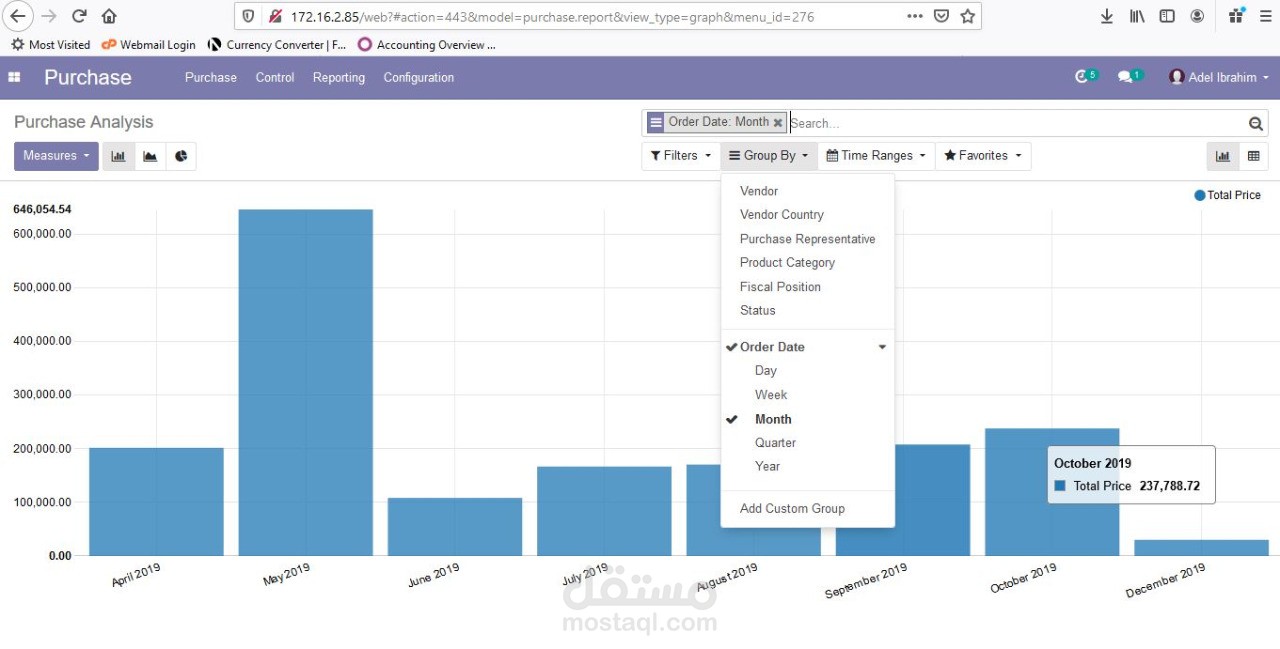Open the Configuration menu
Viewport: 1280px width, 649px height.
pos(418,77)
